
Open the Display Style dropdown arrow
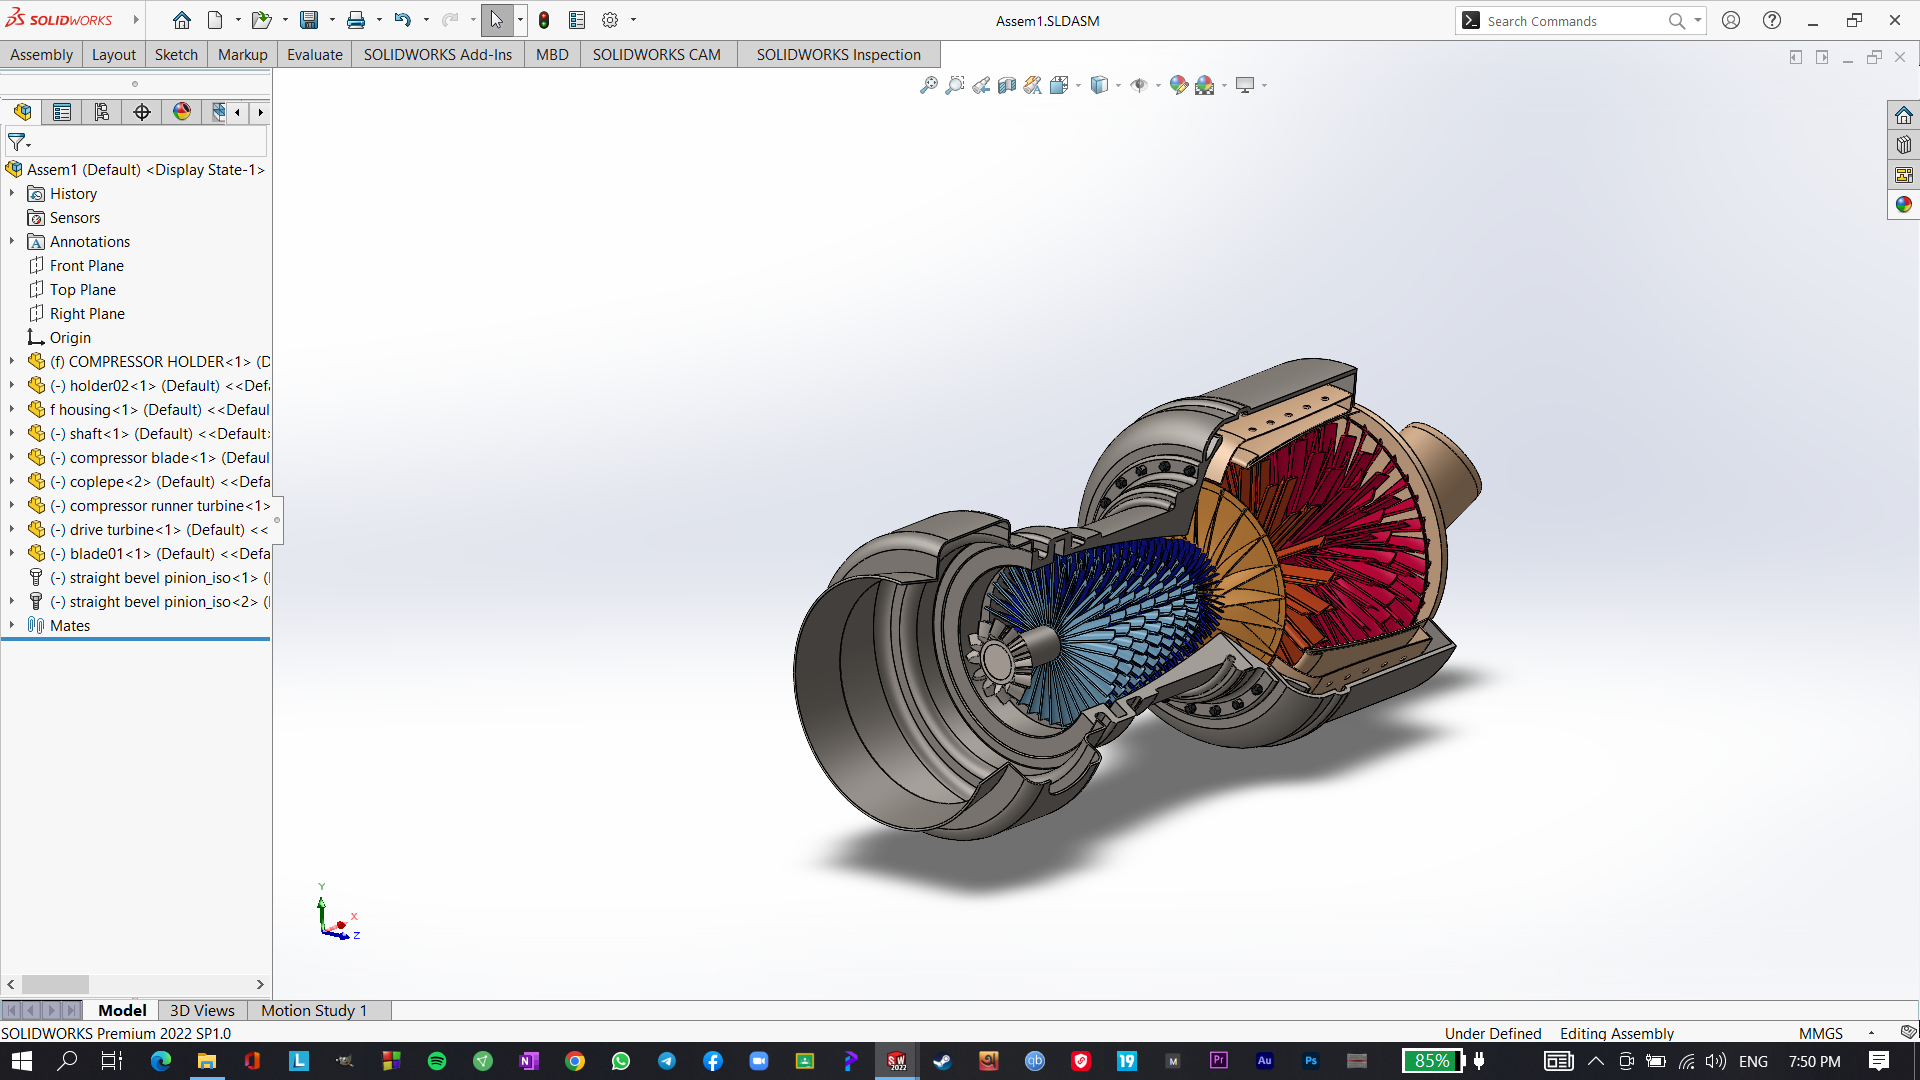[1118, 86]
